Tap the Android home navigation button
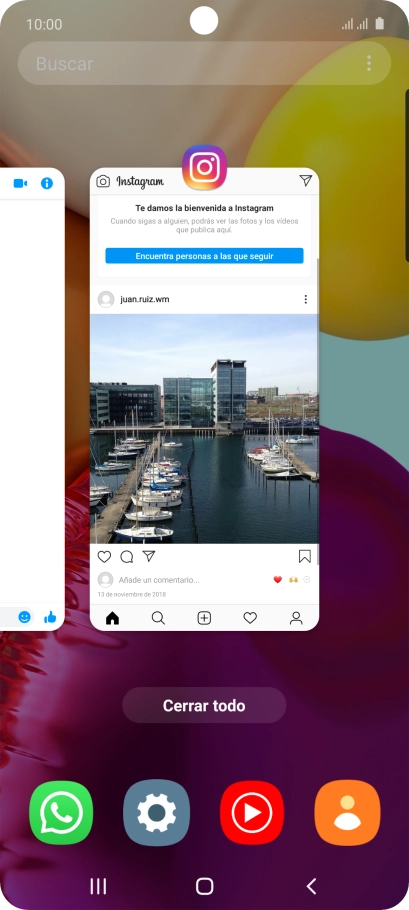This screenshot has height=910, width=409. [x=204, y=886]
